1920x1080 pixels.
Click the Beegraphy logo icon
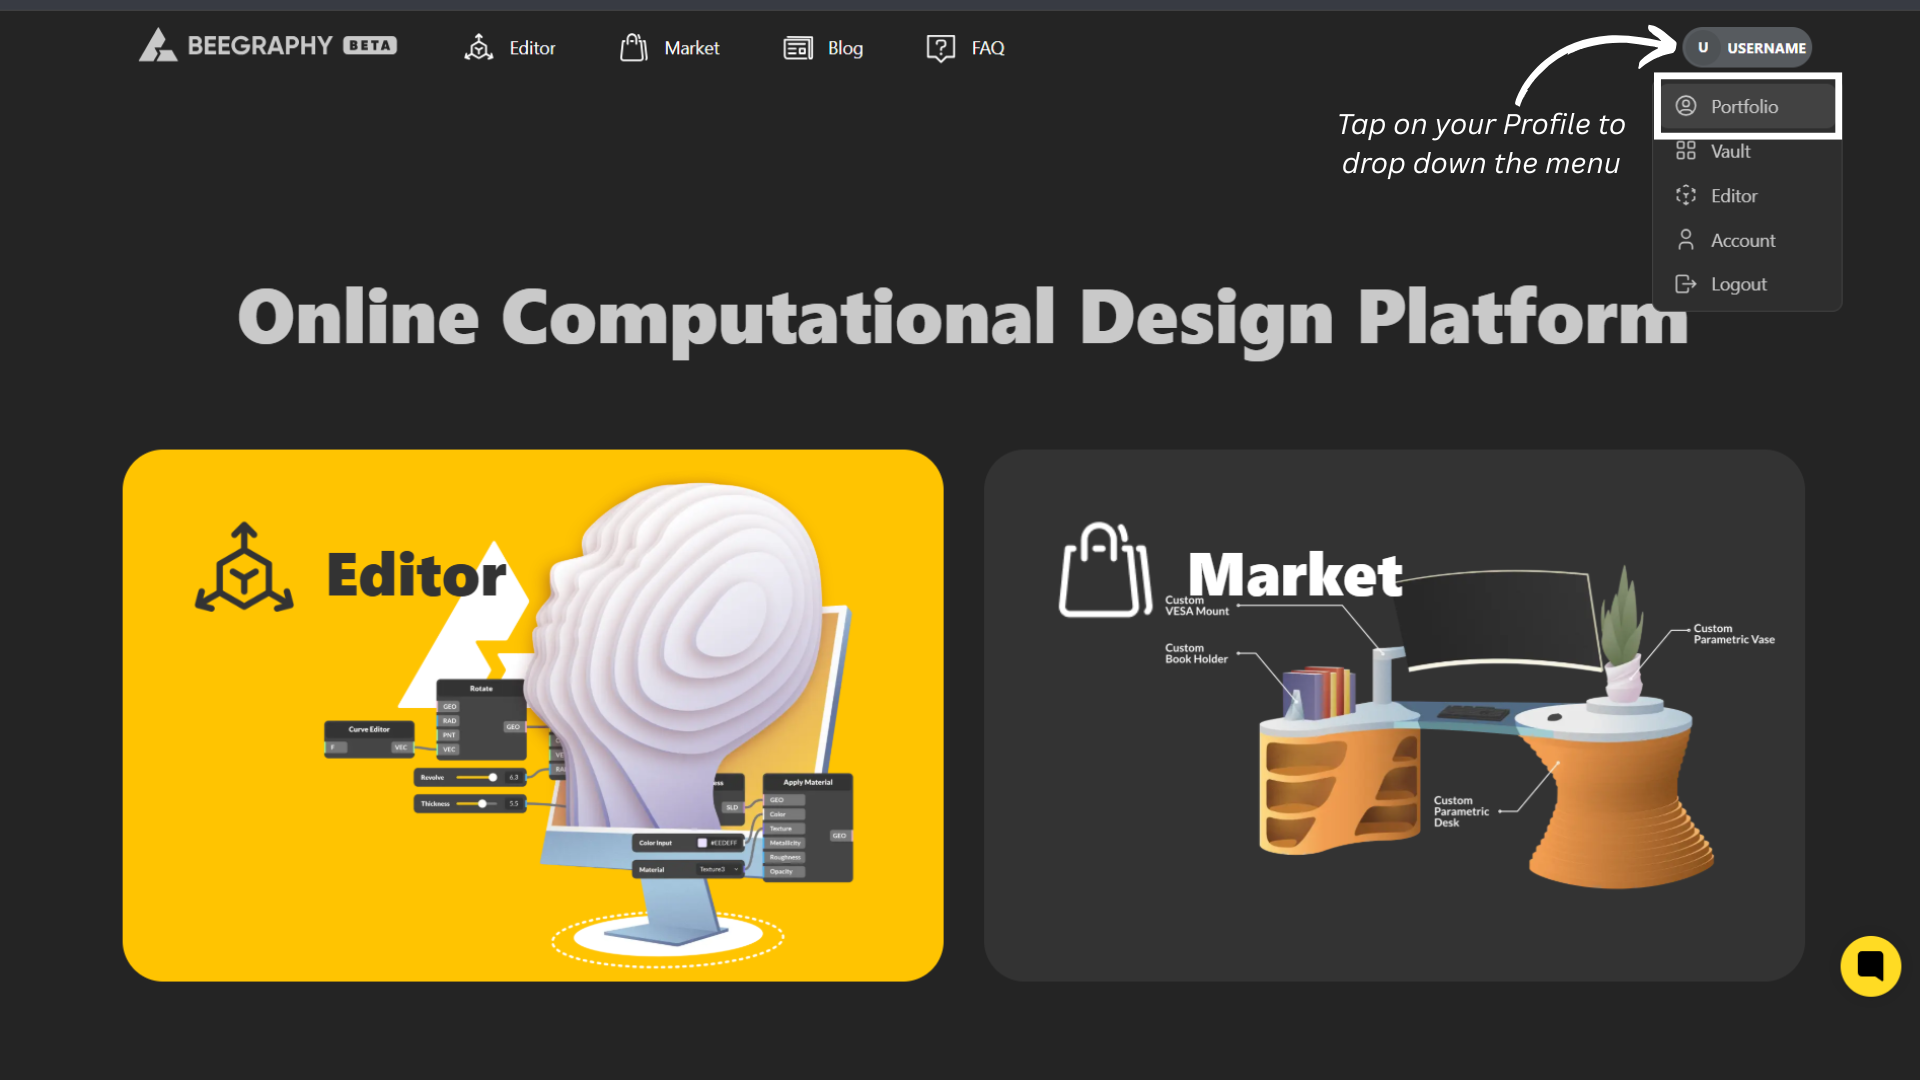click(x=158, y=46)
